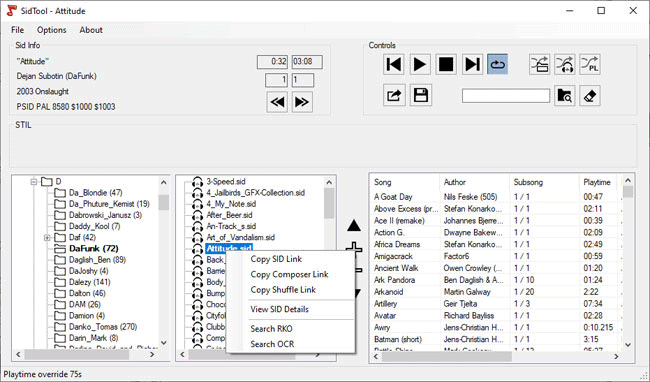Move playlist item up with triangle arrow

pos(354,226)
